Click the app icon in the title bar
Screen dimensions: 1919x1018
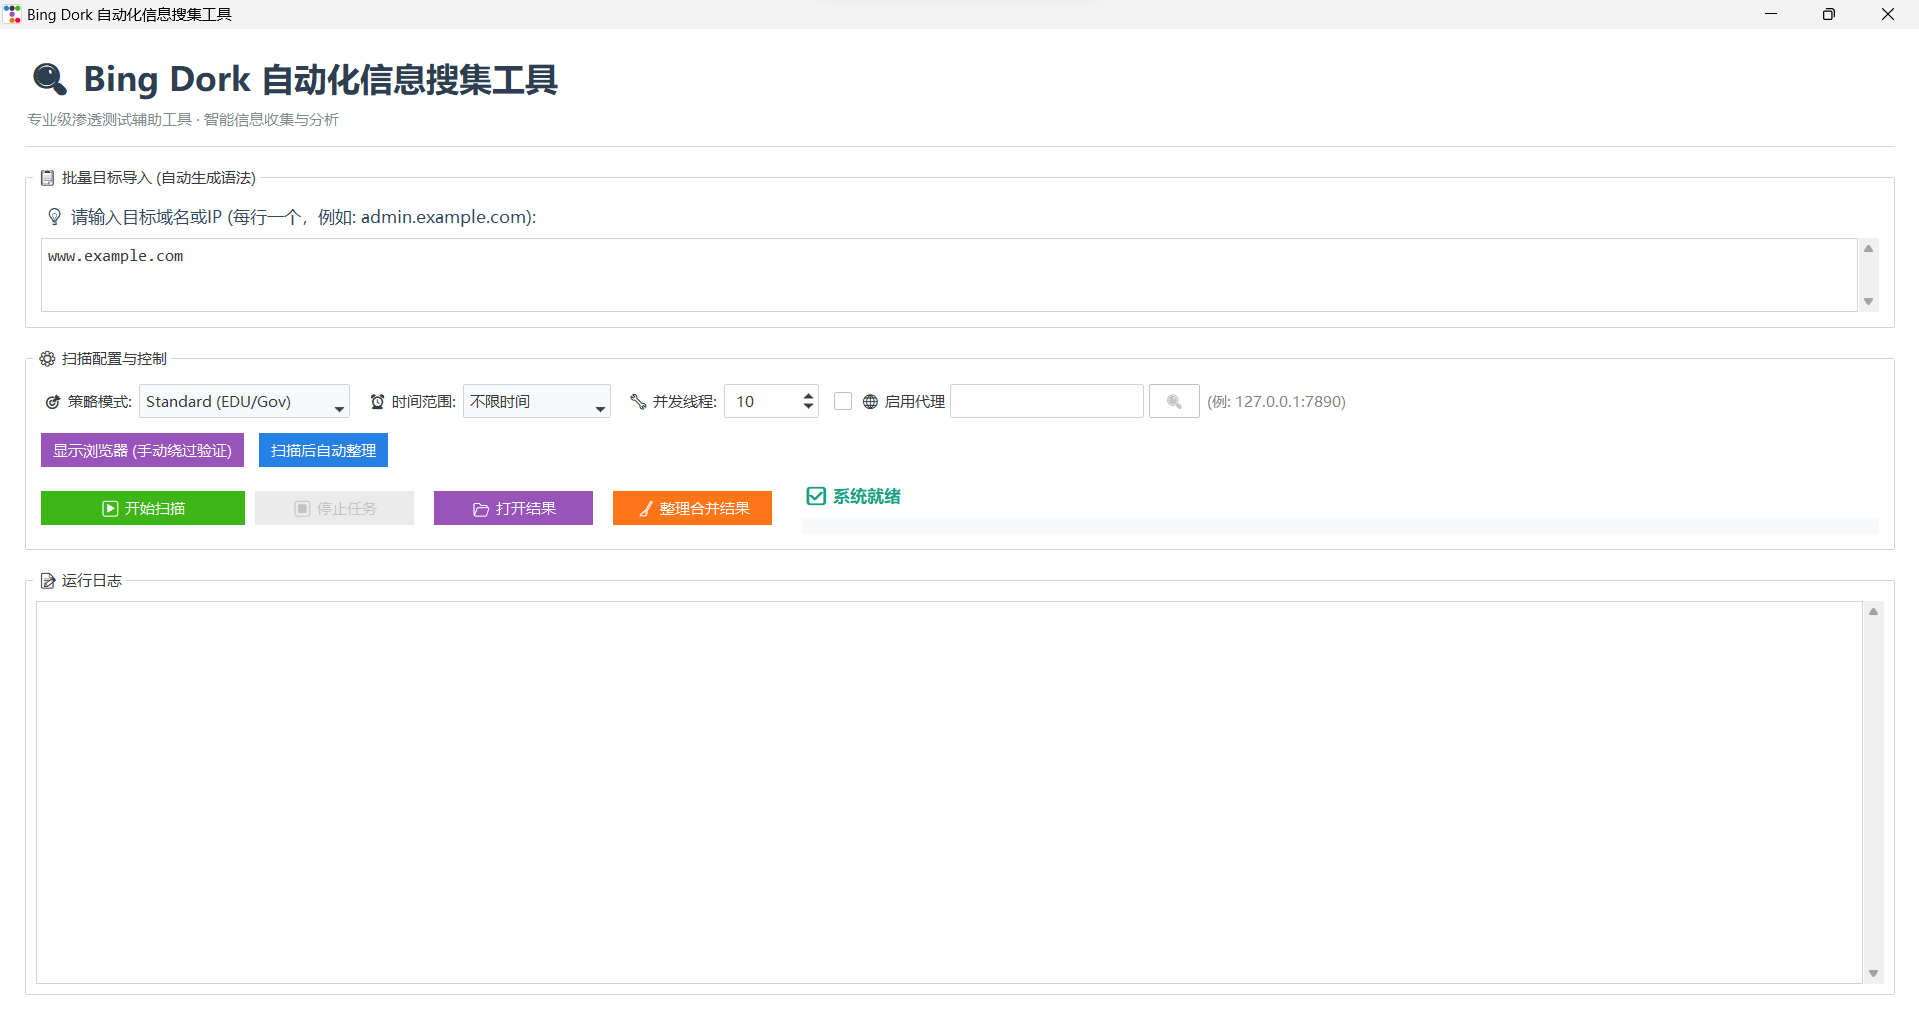(x=13, y=14)
